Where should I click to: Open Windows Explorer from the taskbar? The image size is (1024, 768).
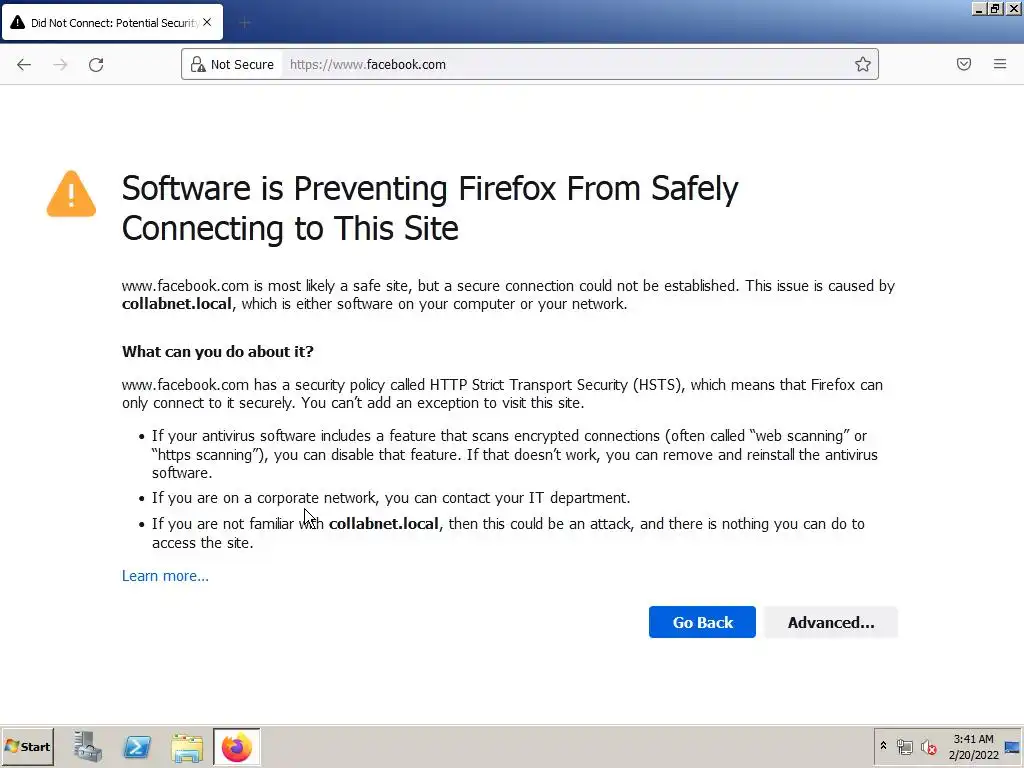pyautogui.click(x=187, y=747)
